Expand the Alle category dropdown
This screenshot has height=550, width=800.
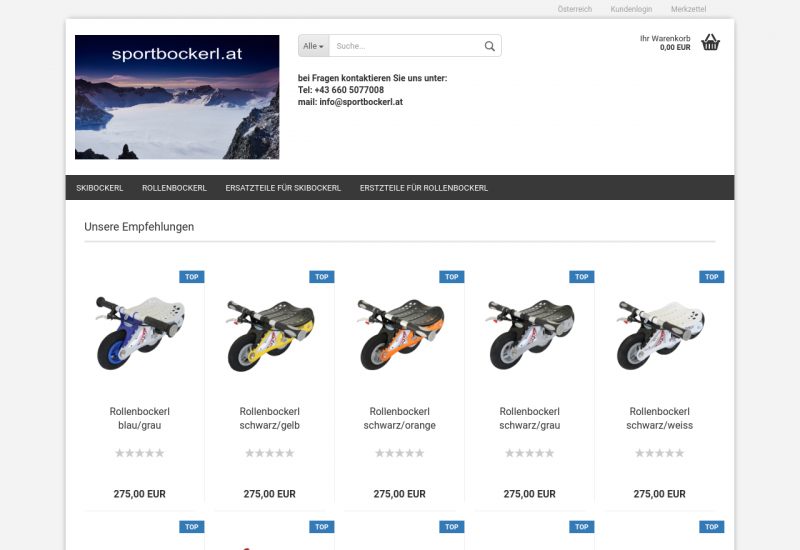313,46
